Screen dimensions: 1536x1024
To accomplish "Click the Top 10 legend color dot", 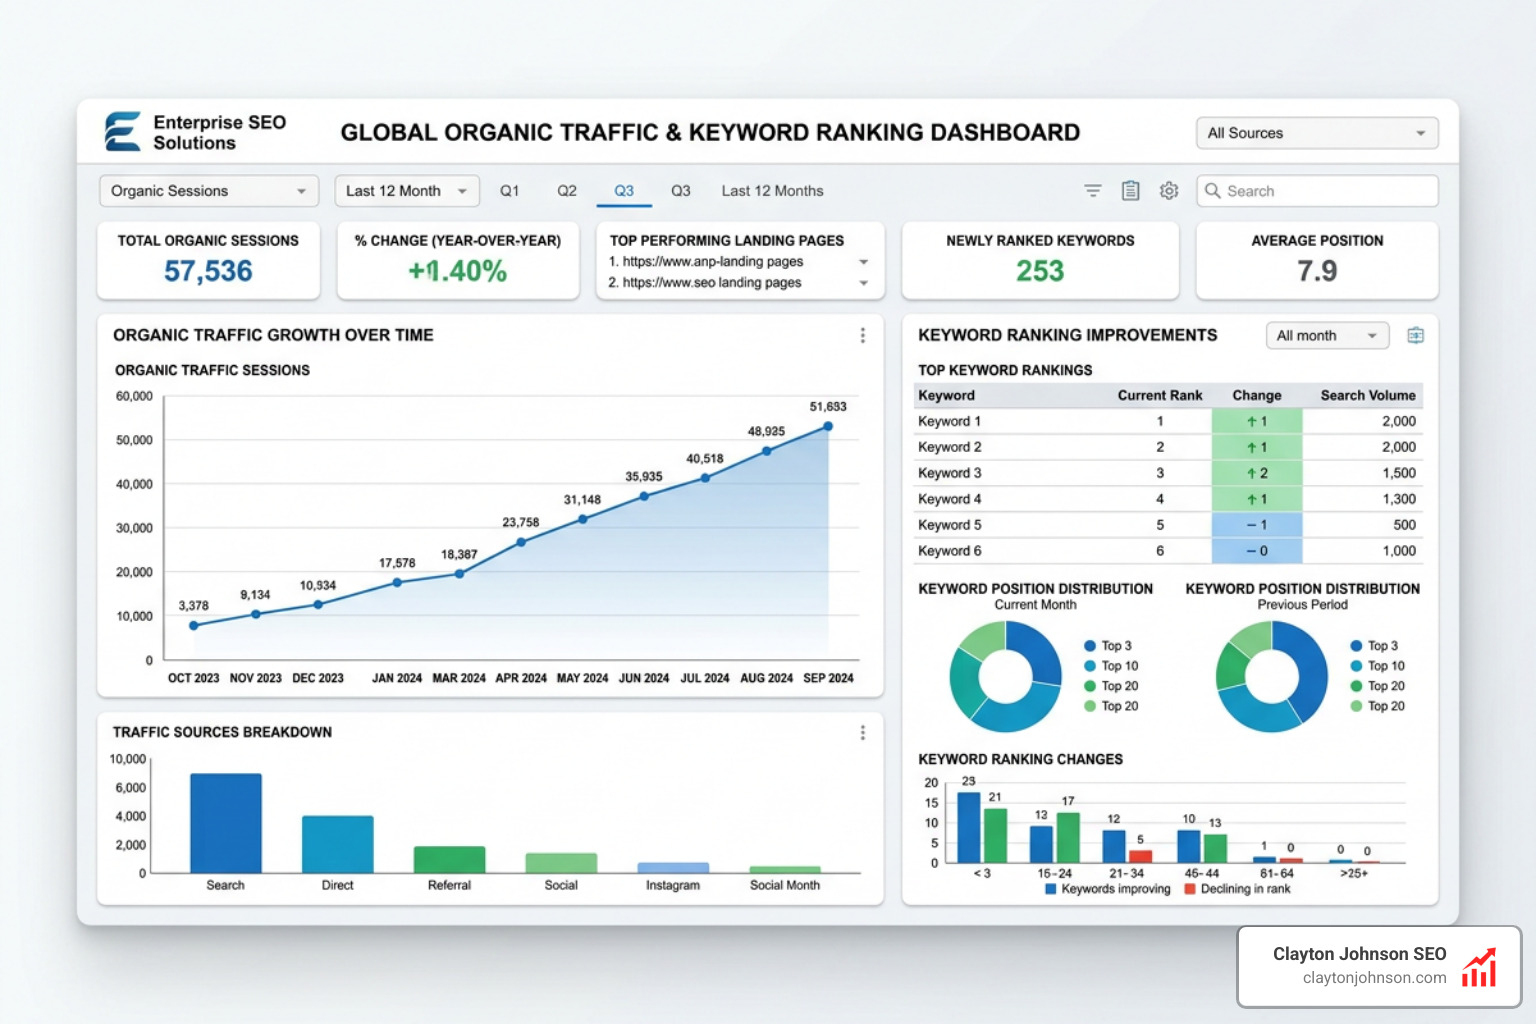I will (1090, 666).
